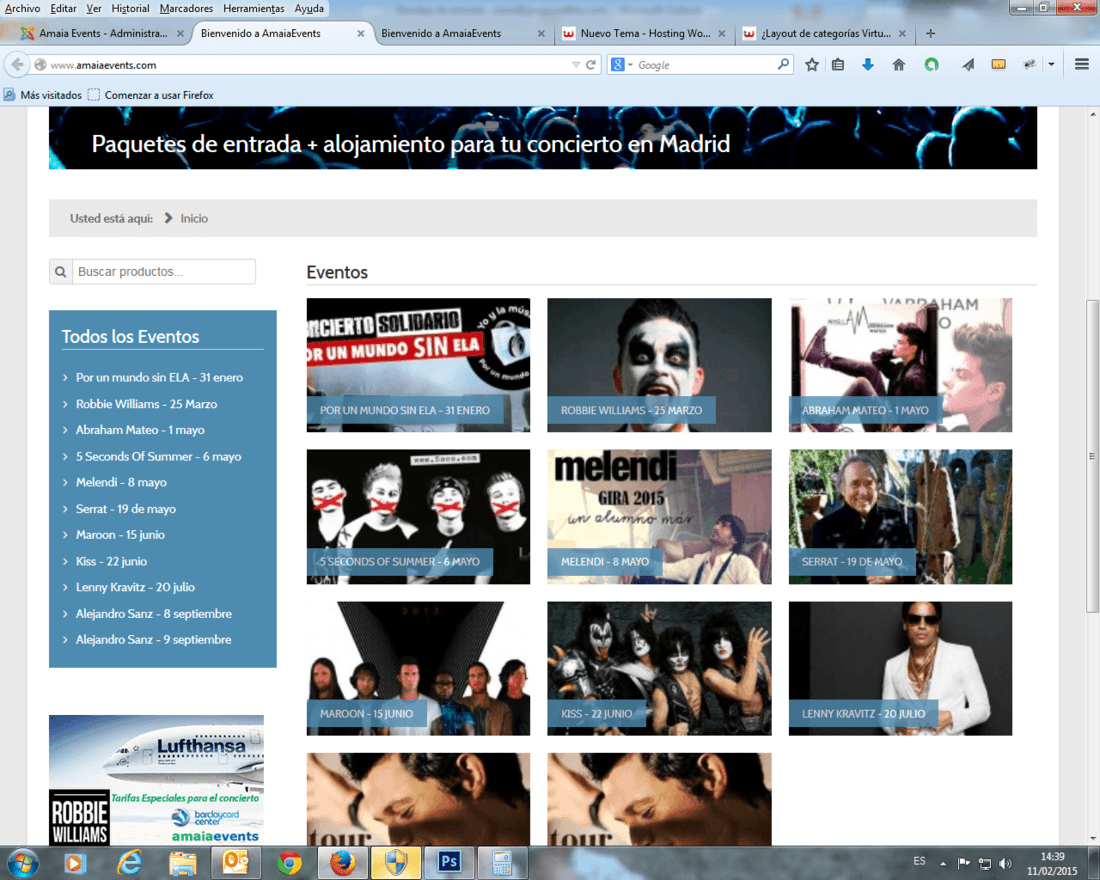Open Google Chrome from the taskbar
Viewport: 1100px width, 880px height.
[x=289, y=862]
